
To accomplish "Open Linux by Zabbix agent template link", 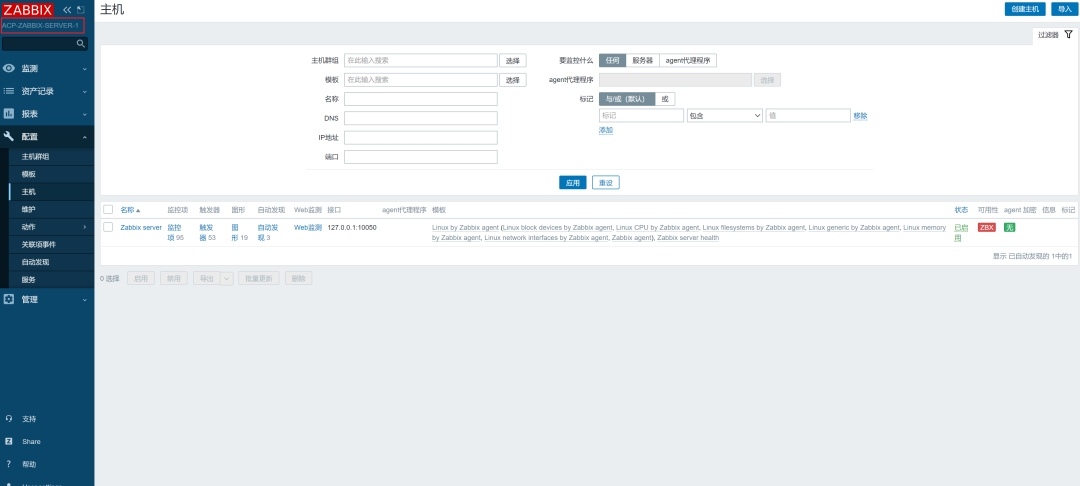I will click(465, 227).
